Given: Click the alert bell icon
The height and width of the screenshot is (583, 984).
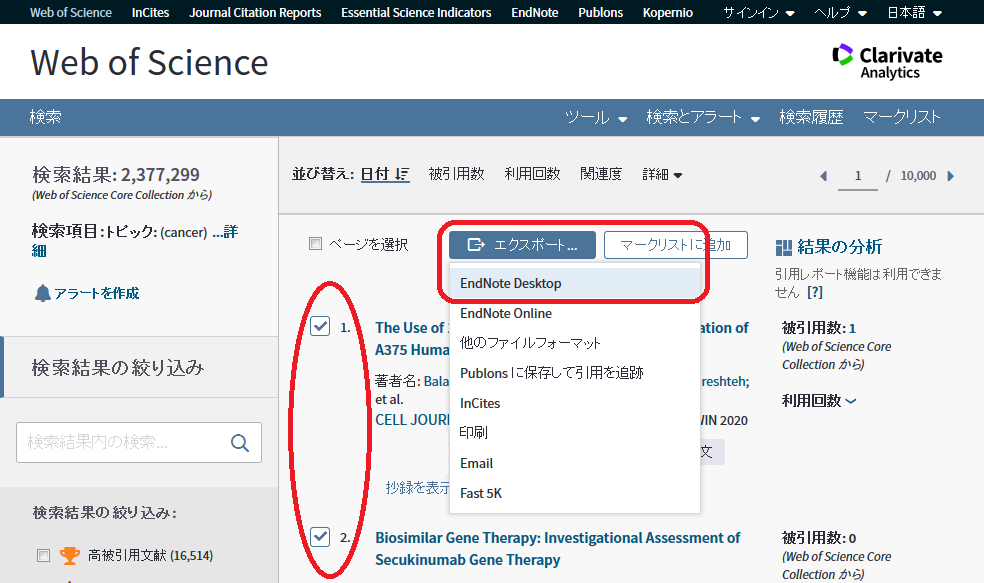Looking at the screenshot, I should pos(42,293).
